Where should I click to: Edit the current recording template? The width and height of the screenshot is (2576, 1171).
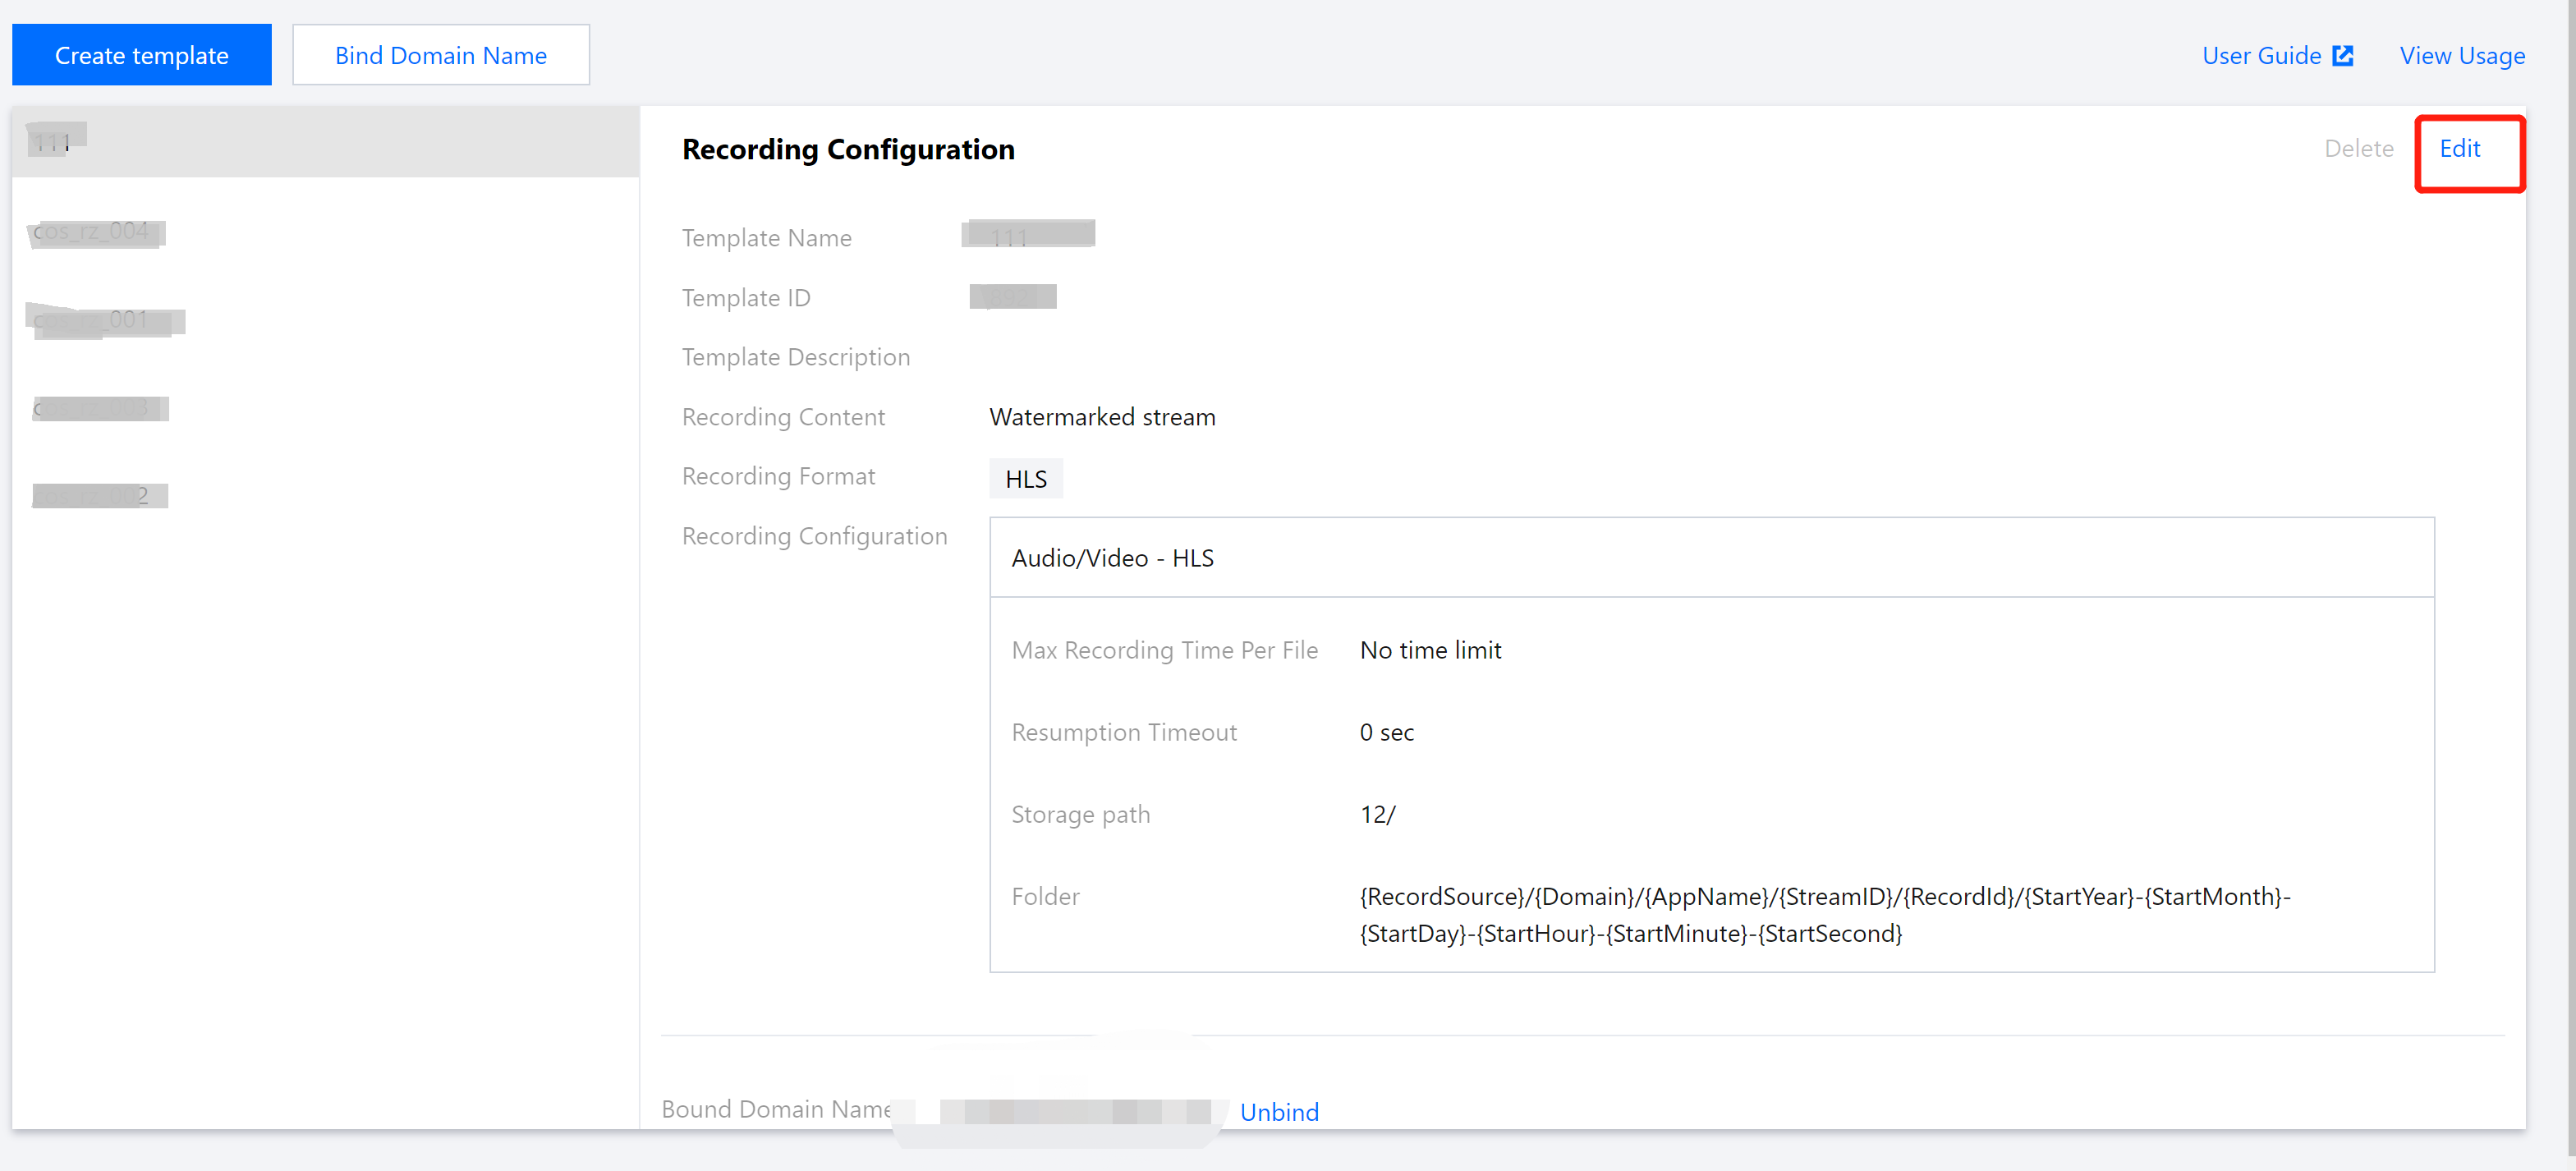tap(2460, 148)
